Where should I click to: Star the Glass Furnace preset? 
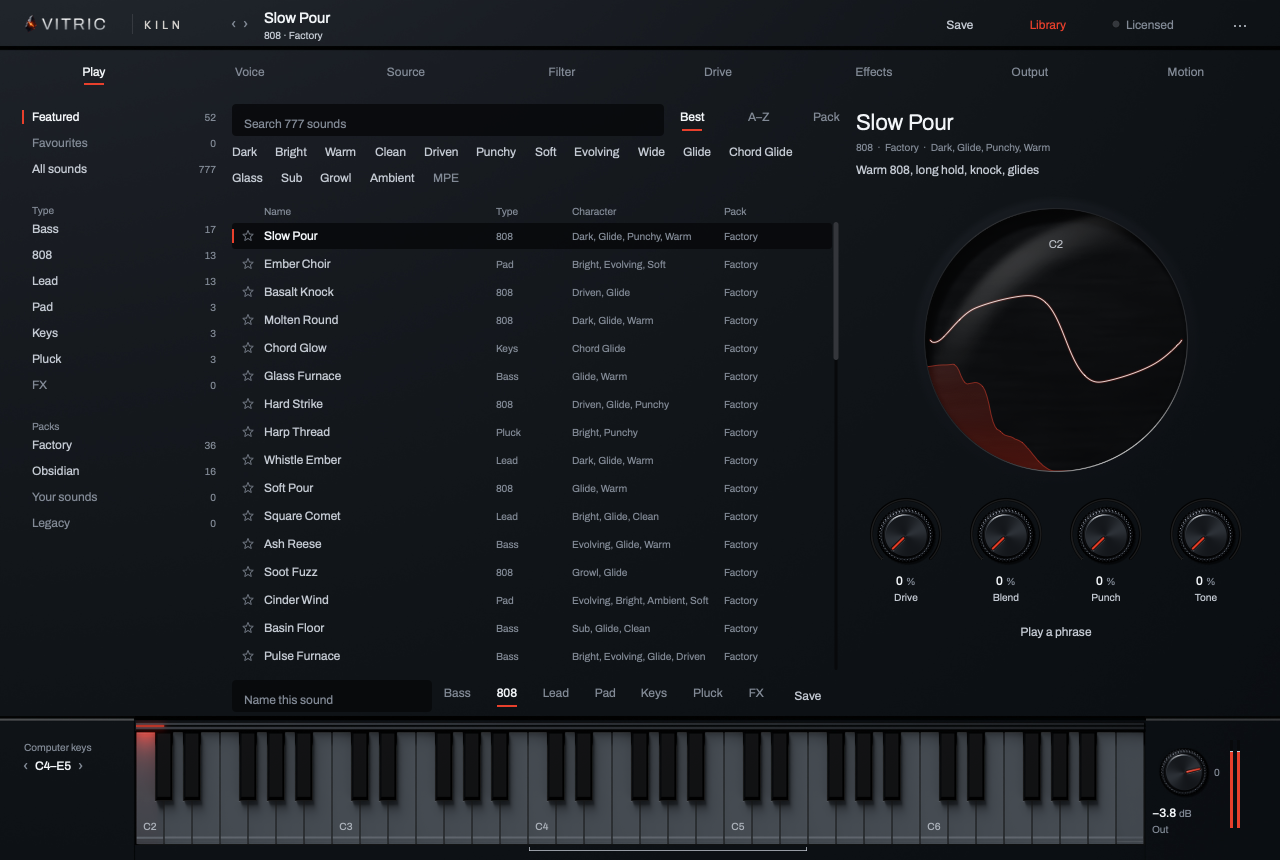[248, 376]
